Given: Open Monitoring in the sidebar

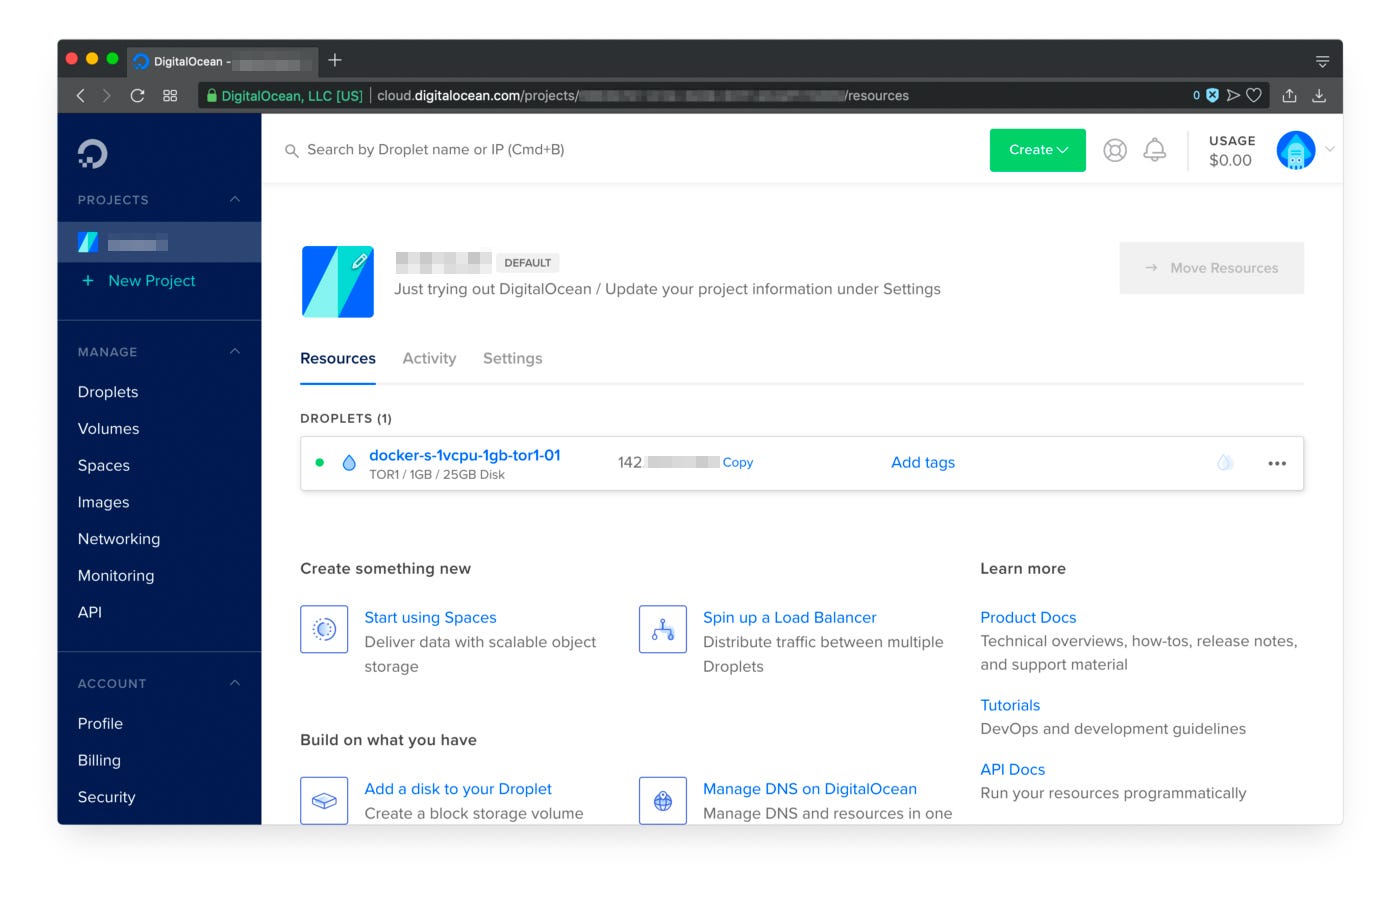Looking at the screenshot, I should coord(116,576).
